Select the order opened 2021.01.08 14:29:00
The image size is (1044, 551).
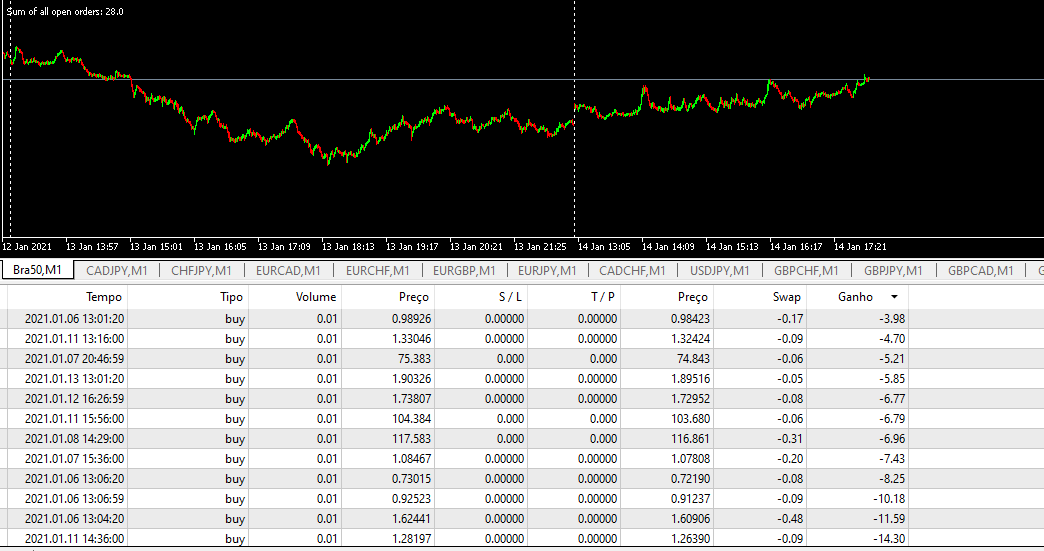point(458,439)
